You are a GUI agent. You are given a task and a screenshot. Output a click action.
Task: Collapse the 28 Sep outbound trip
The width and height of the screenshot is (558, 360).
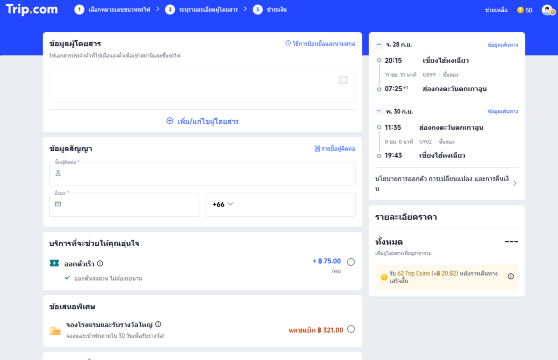point(379,44)
